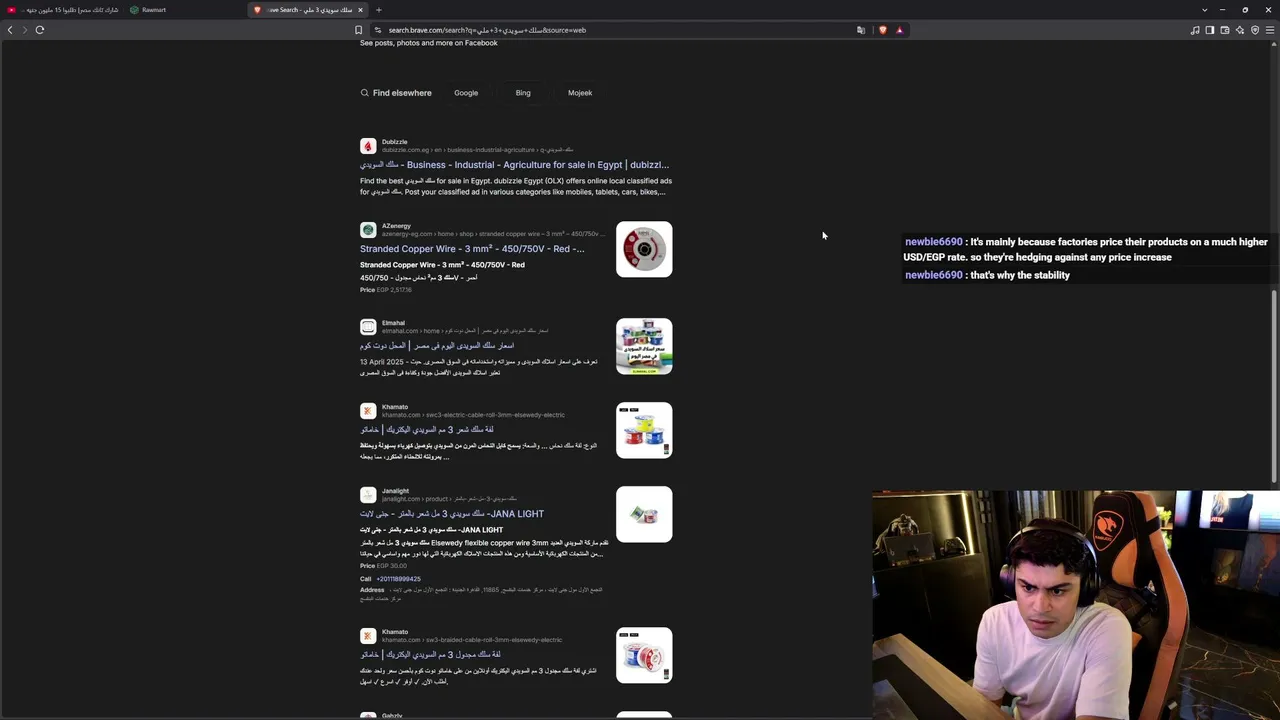Open the browser hamburger menu
1280x720 pixels.
click(1270, 30)
